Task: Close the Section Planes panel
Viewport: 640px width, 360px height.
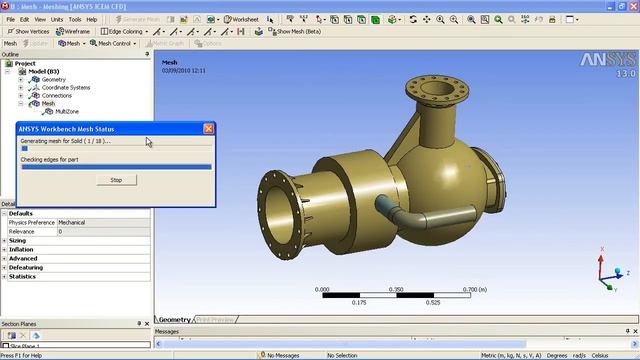Action: point(147,324)
